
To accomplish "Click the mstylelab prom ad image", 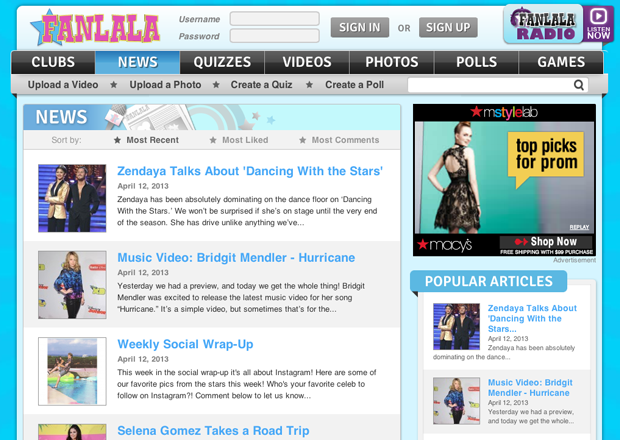I will pyautogui.click(x=504, y=178).
